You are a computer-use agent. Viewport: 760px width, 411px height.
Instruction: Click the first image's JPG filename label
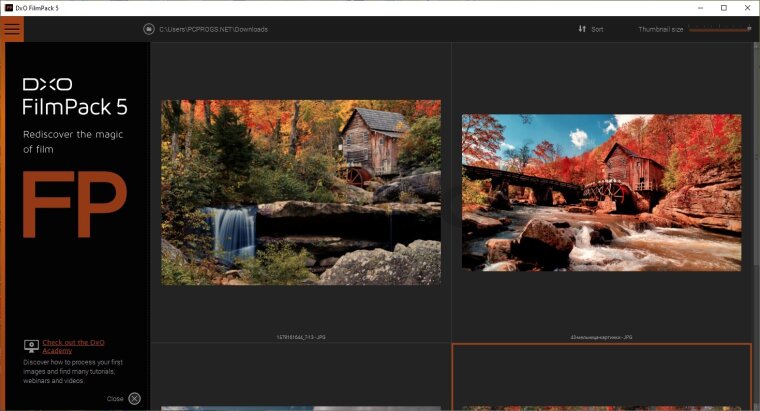point(301,338)
